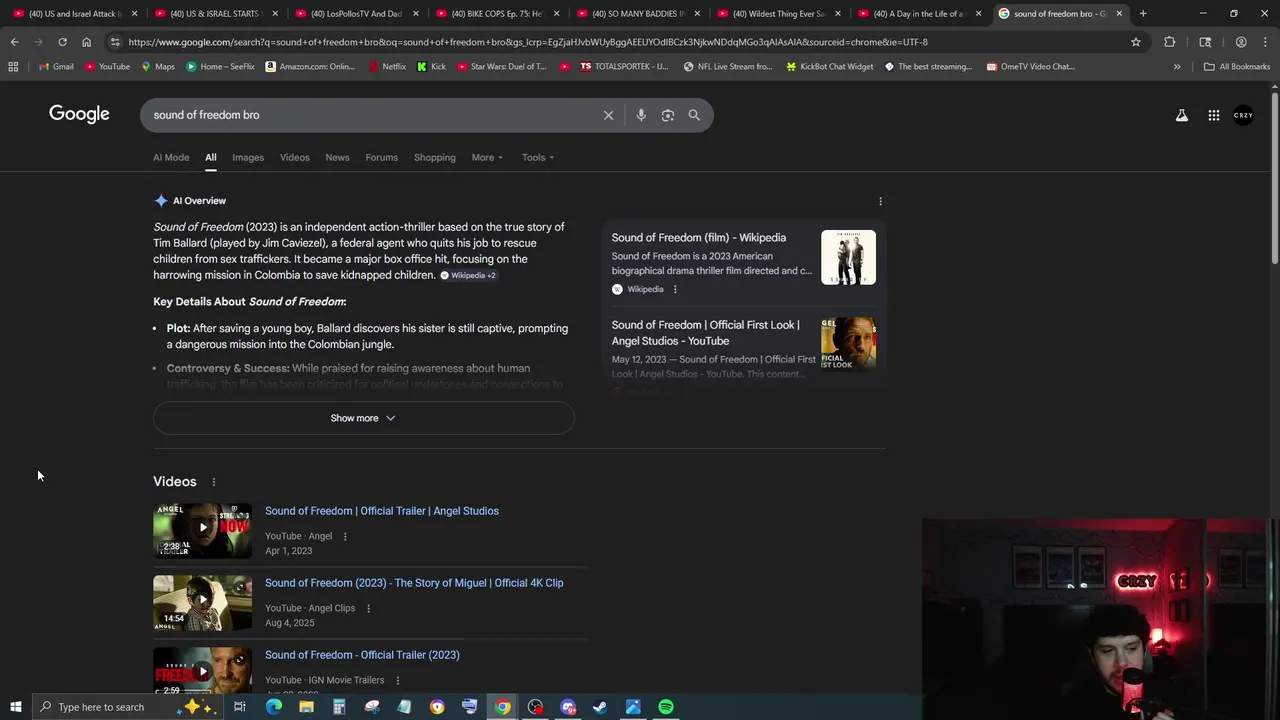Switch to the Videos search tab
The width and height of the screenshot is (1280, 720).
point(294,157)
